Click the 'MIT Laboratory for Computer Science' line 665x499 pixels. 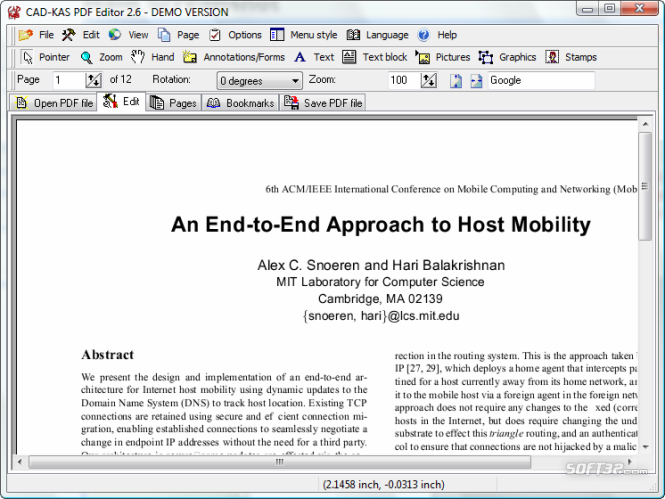click(380, 282)
